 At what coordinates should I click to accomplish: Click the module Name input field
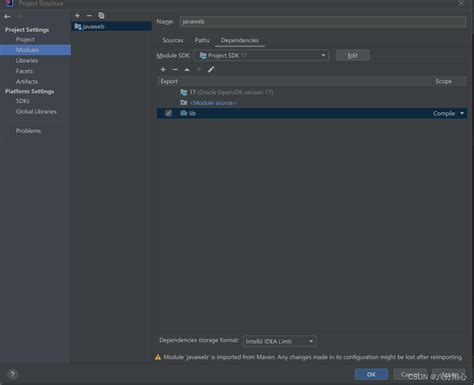[x=323, y=22]
